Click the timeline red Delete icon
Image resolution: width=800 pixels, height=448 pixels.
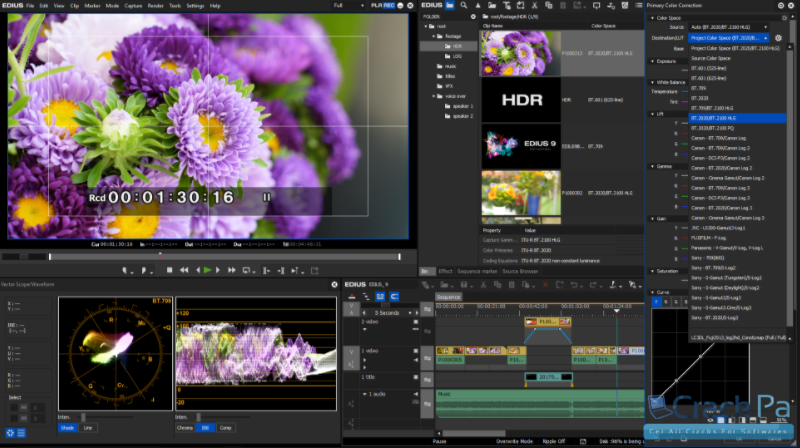(545, 285)
